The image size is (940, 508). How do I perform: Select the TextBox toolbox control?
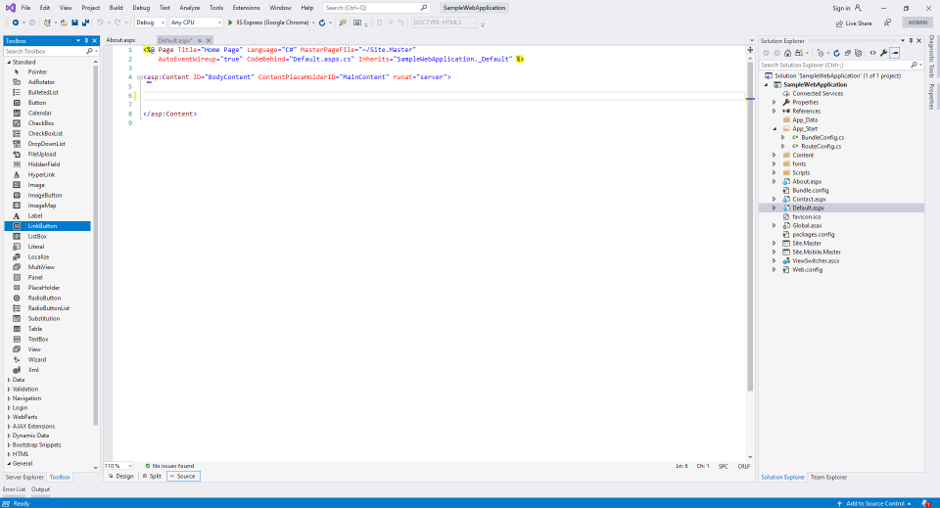point(38,339)
